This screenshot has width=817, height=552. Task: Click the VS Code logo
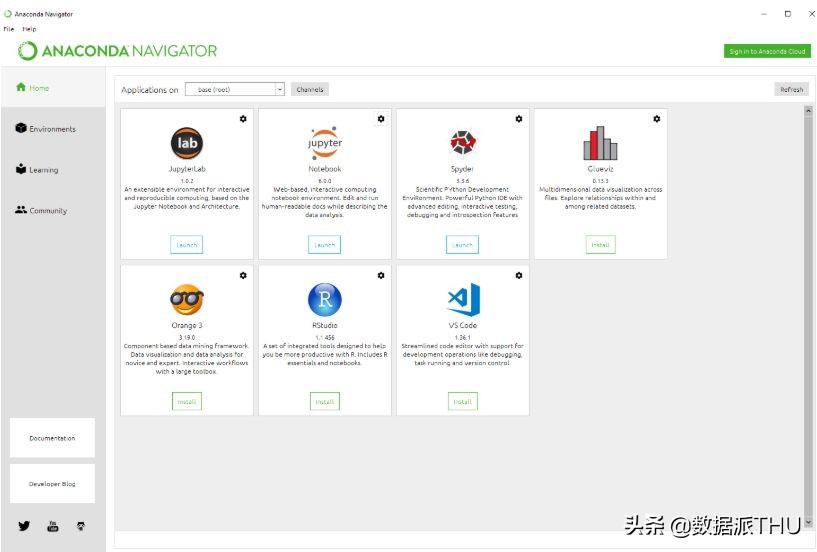pyautogui.click(x=464, y=300)
